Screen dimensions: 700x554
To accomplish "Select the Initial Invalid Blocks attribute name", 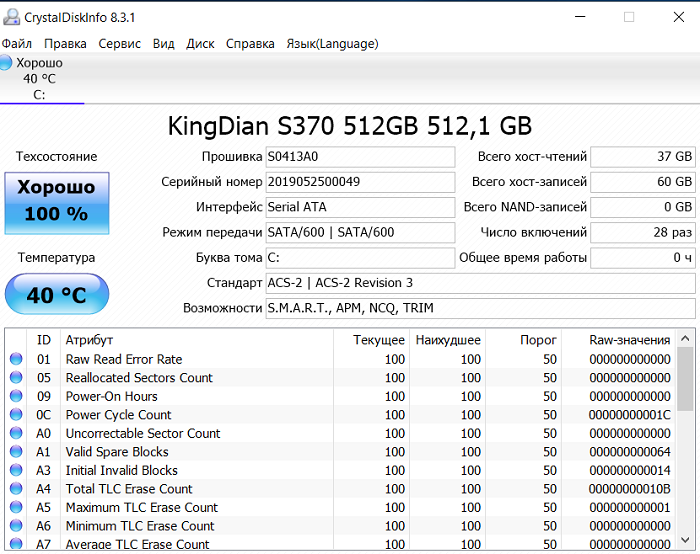I will pos(121,471).
